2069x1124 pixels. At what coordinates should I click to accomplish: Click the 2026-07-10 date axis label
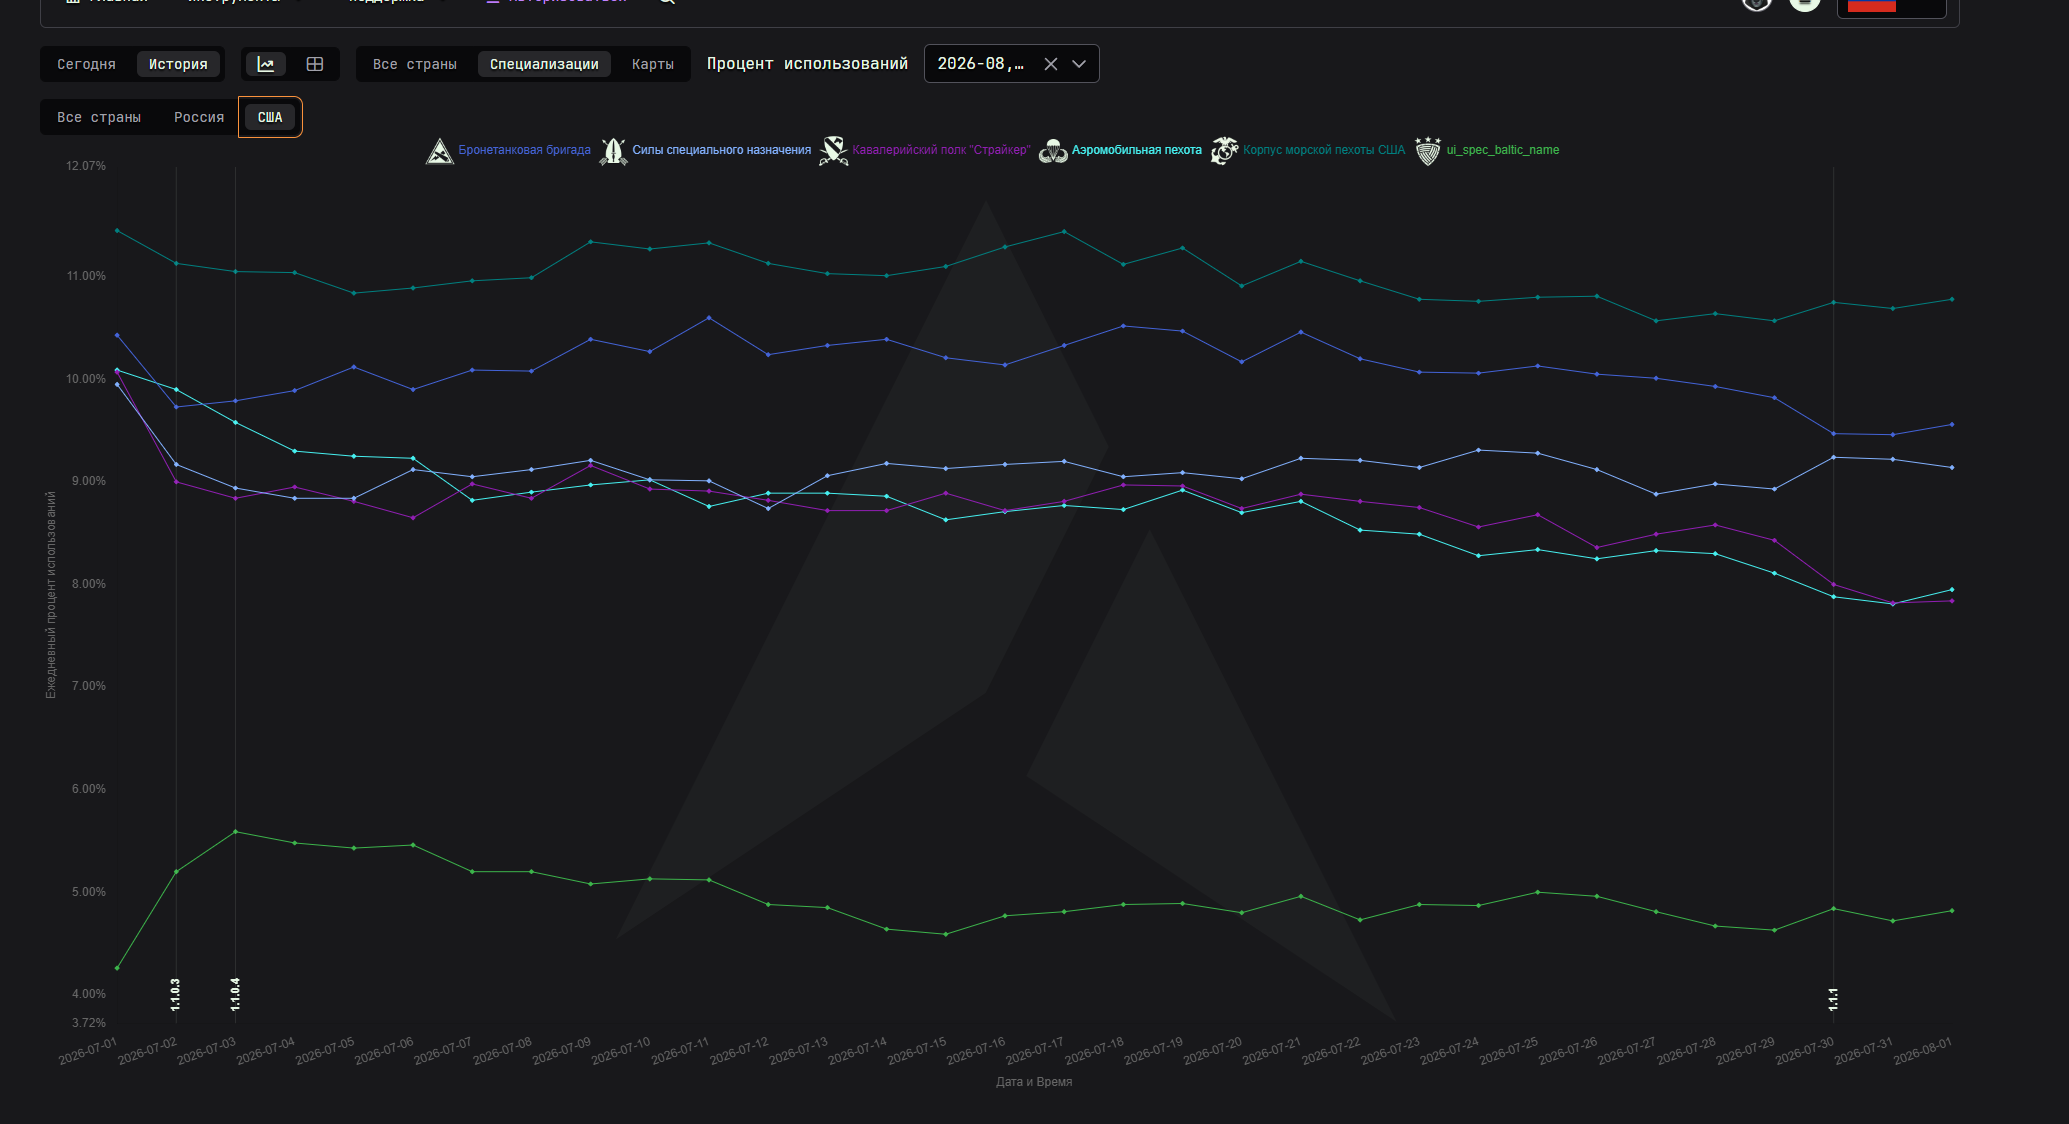click(621, 1051)
